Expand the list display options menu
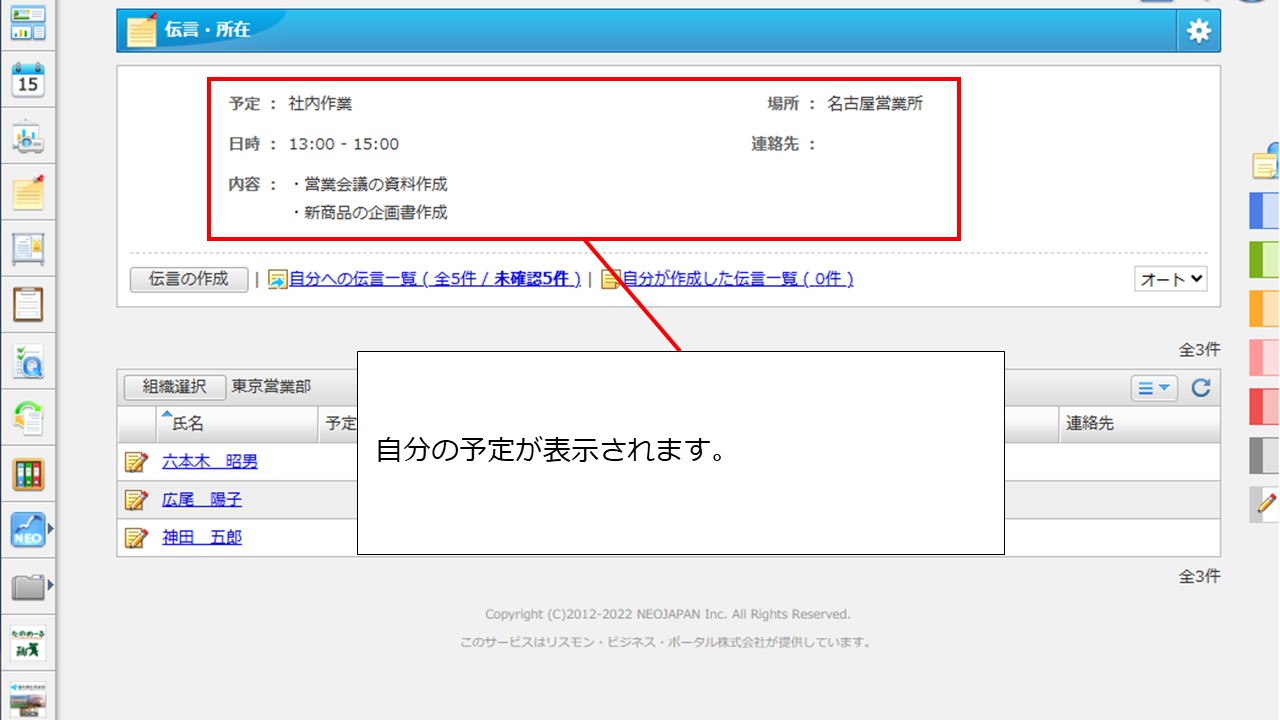The height and width of the screenshot is (720, 1280). tap(1153, 388)
